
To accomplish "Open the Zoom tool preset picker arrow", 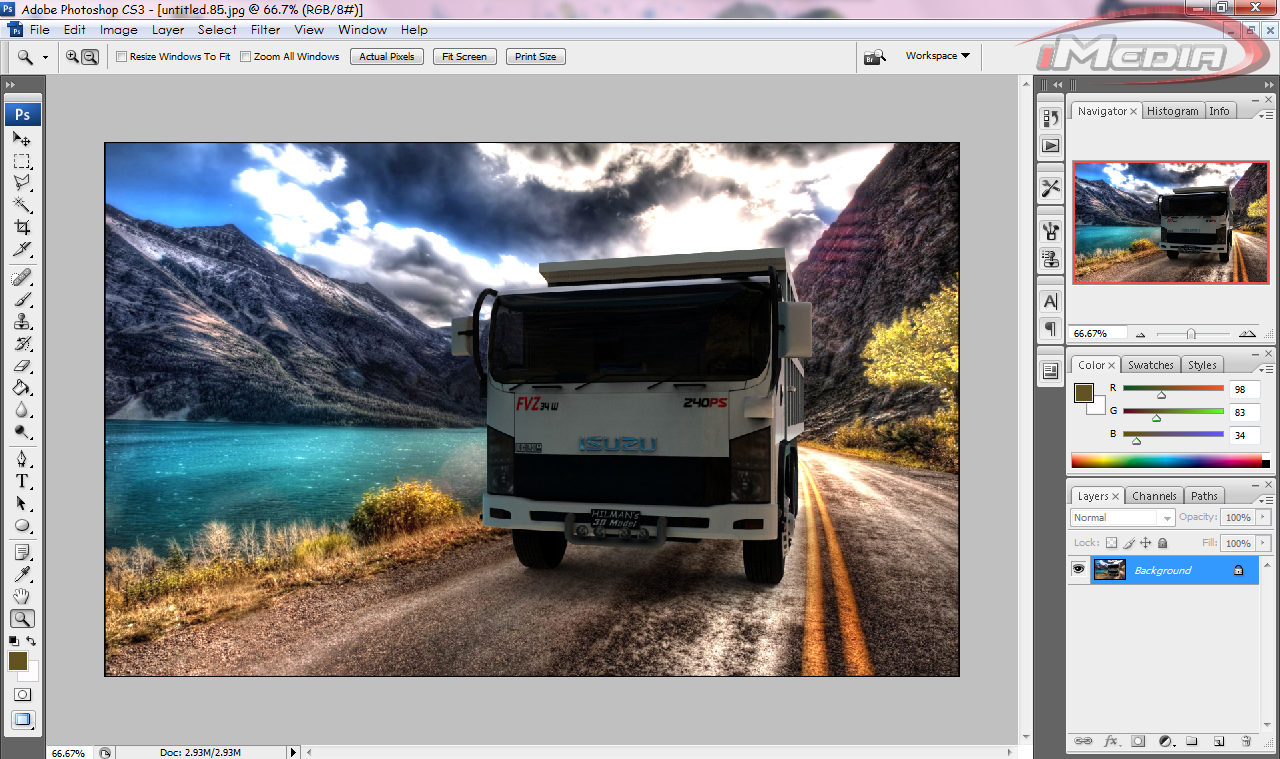I will [x=44, y=57].
